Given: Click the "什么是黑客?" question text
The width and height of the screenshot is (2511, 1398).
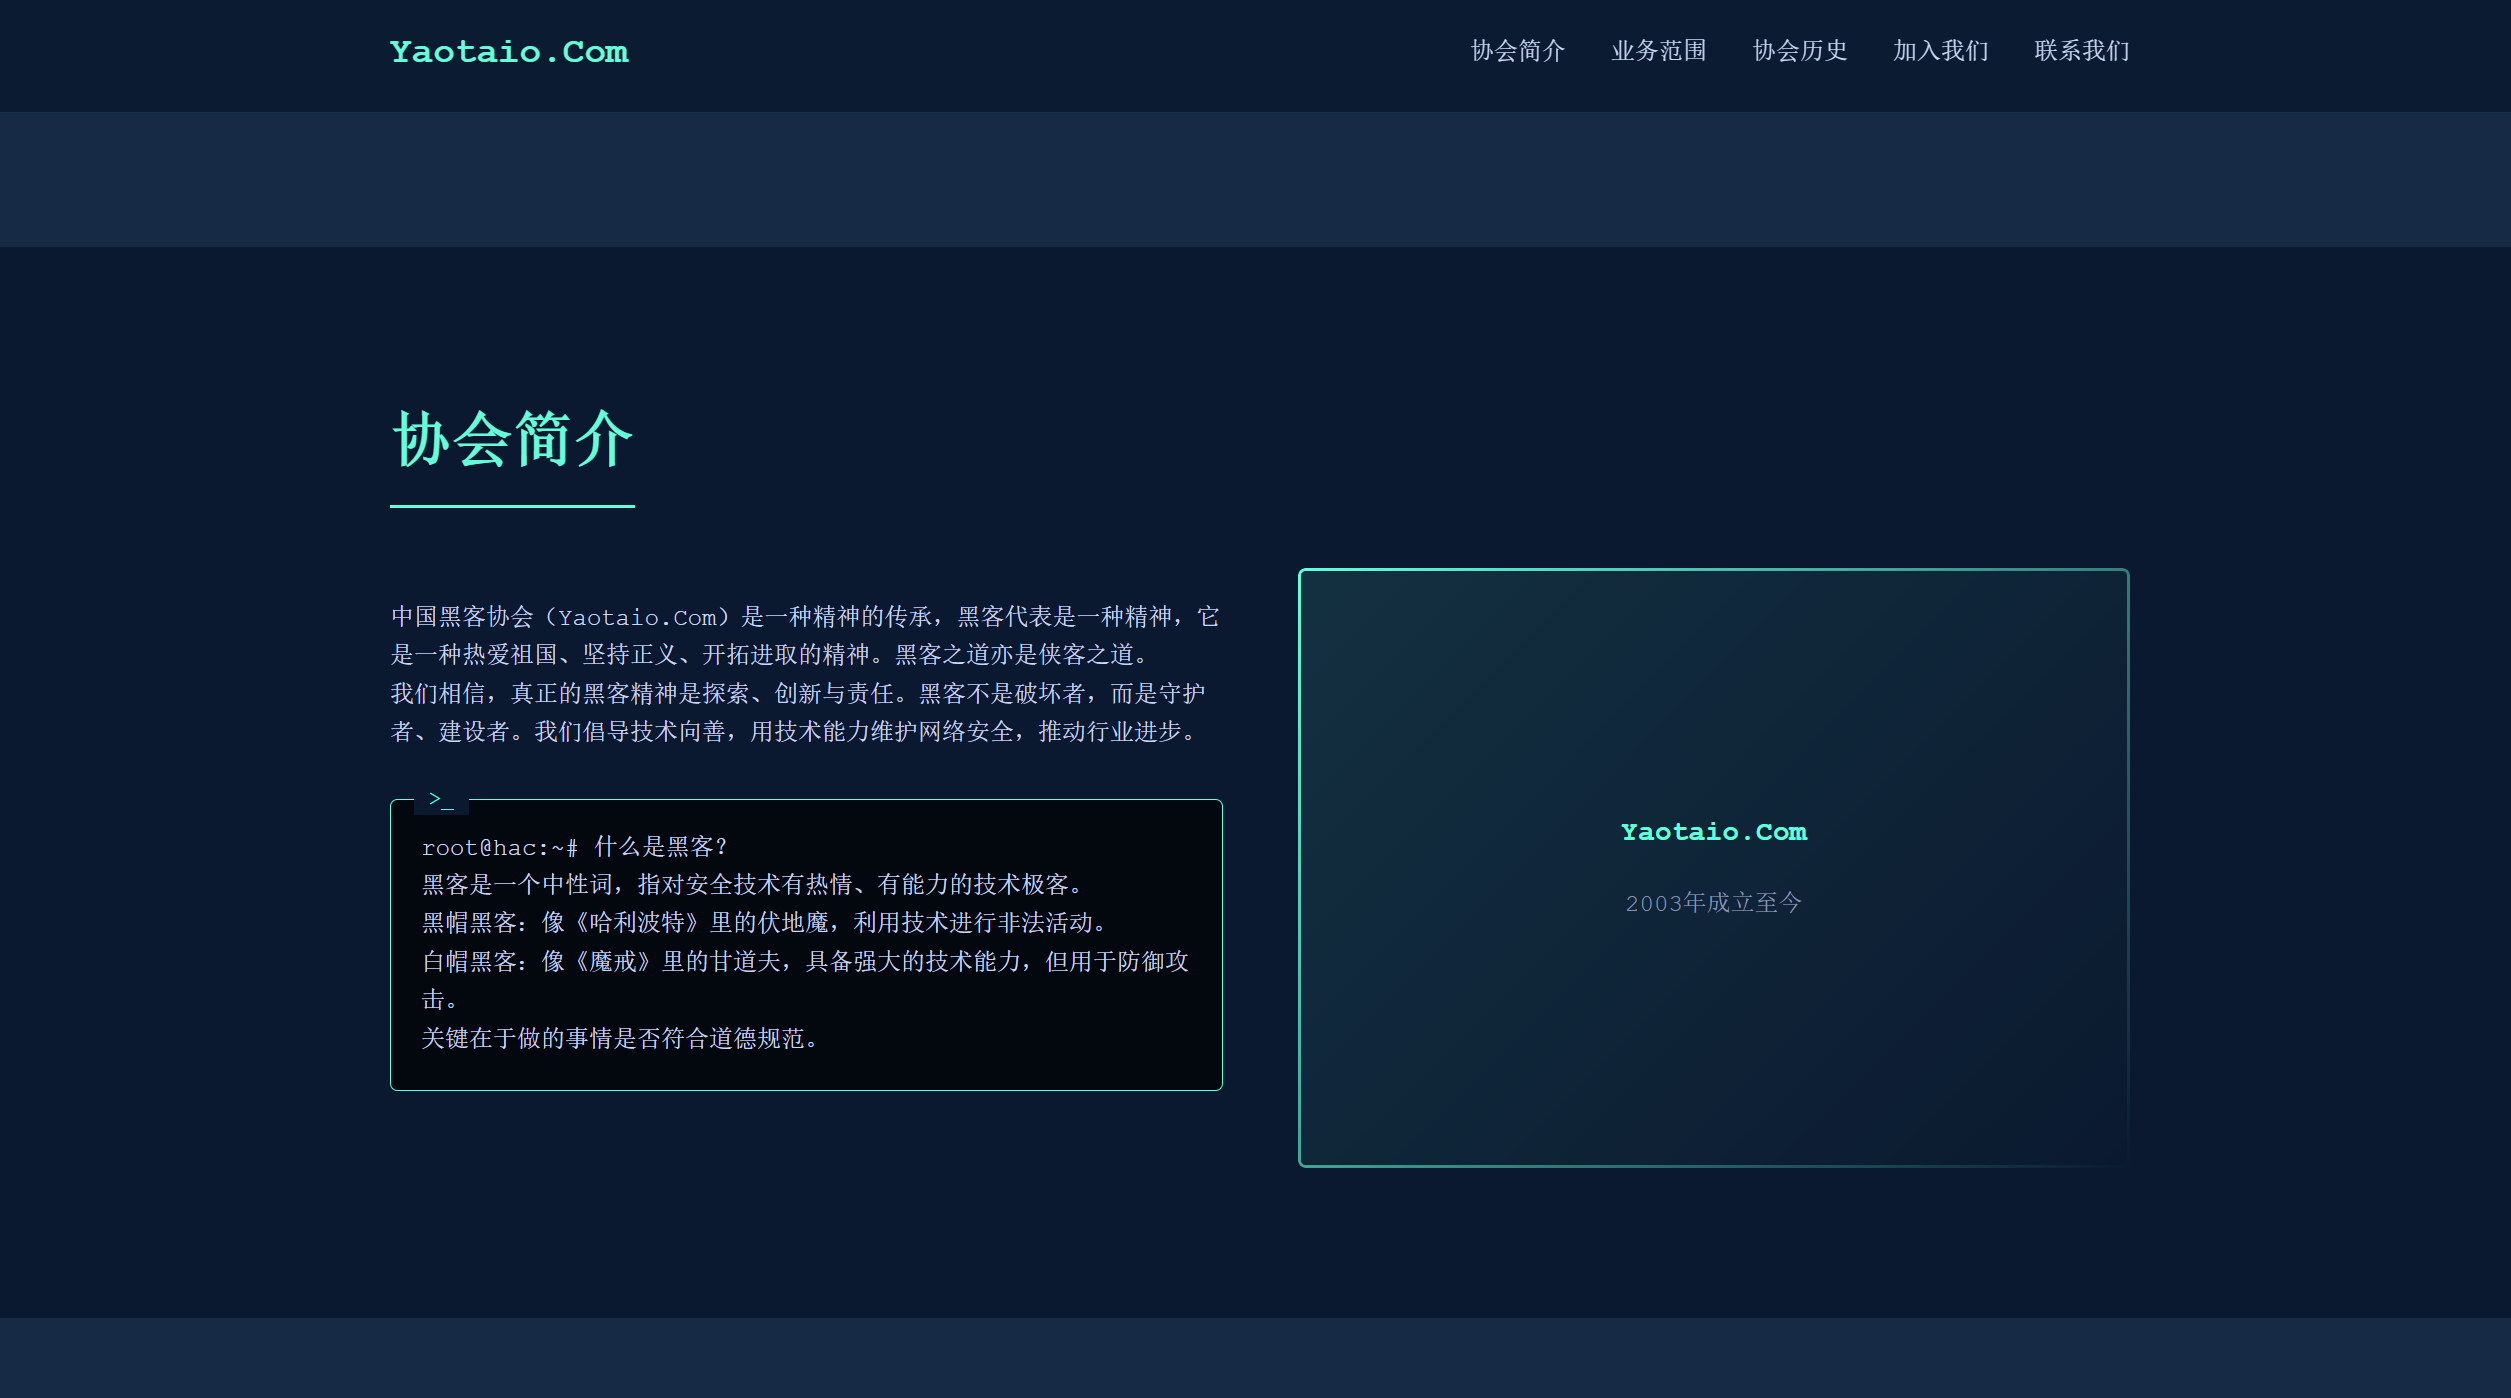Looking at the screenshot, I should 662,845.
